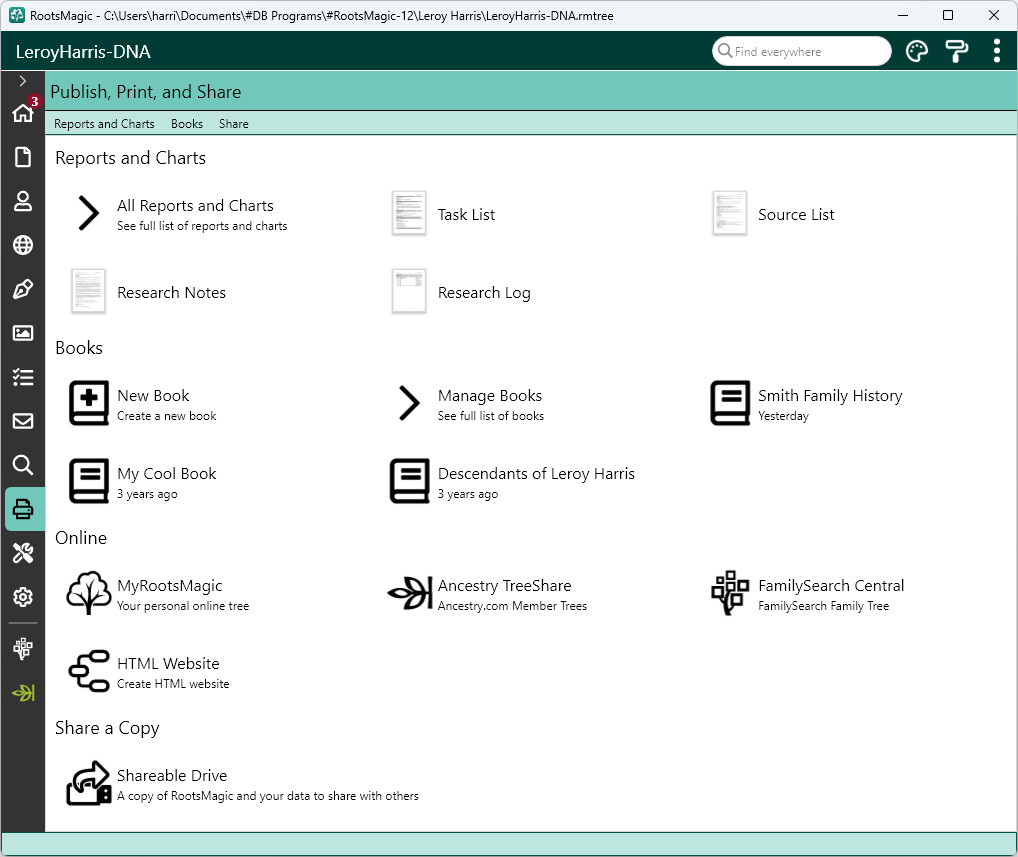The height and width of the screenshot is (857, 1018).
Task: Open Descendants of Leroy Harris book
Action: (x=536, y=473)
